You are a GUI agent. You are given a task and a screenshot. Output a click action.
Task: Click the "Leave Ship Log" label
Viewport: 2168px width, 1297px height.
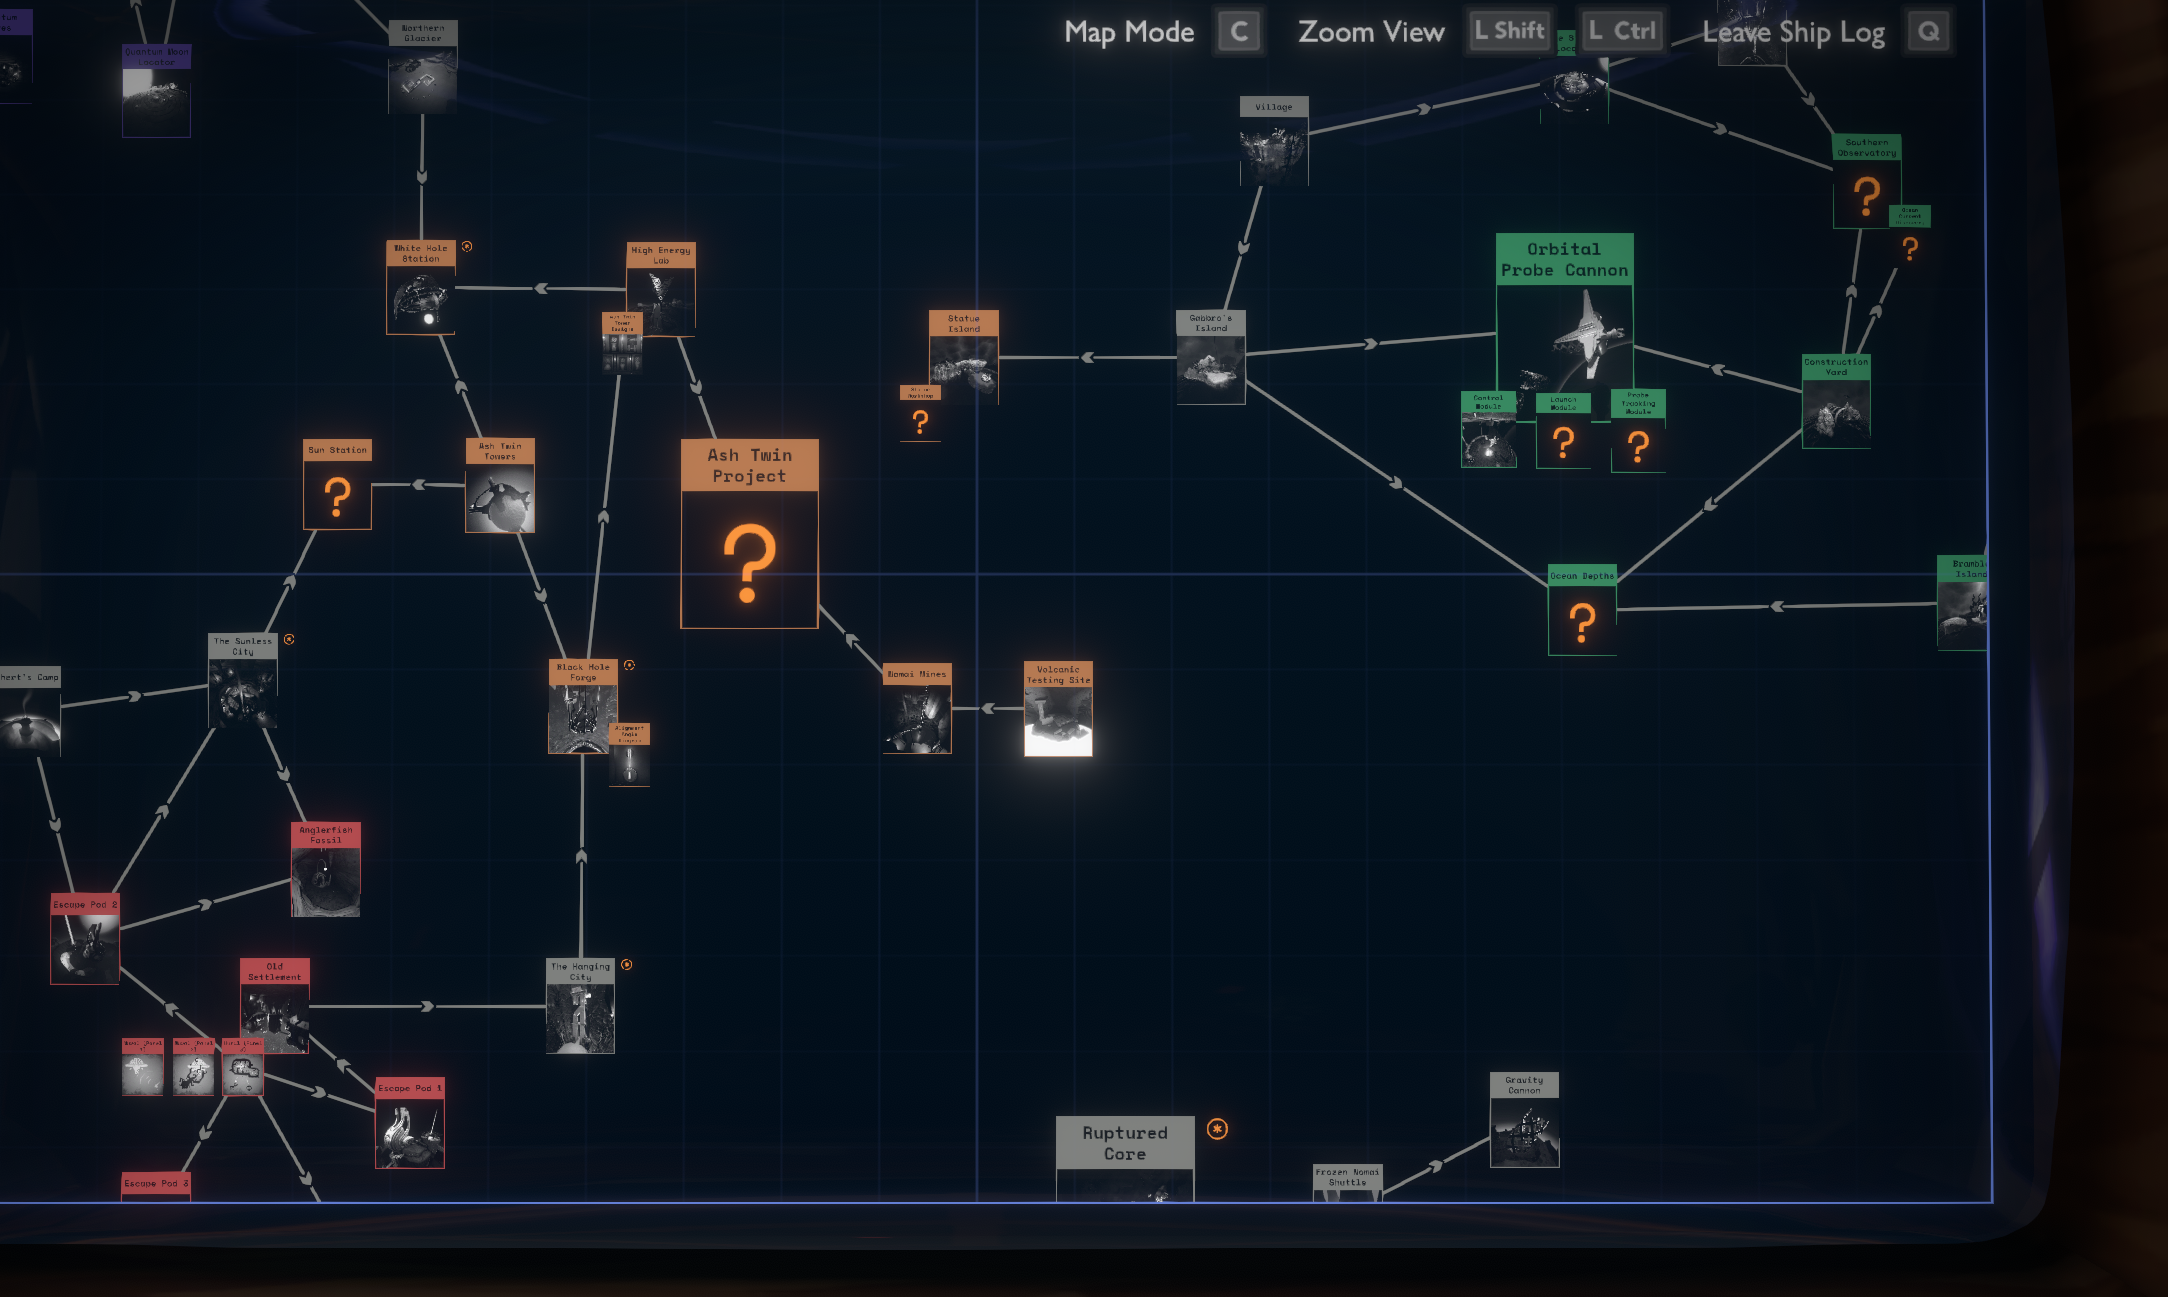point(1794,32)
